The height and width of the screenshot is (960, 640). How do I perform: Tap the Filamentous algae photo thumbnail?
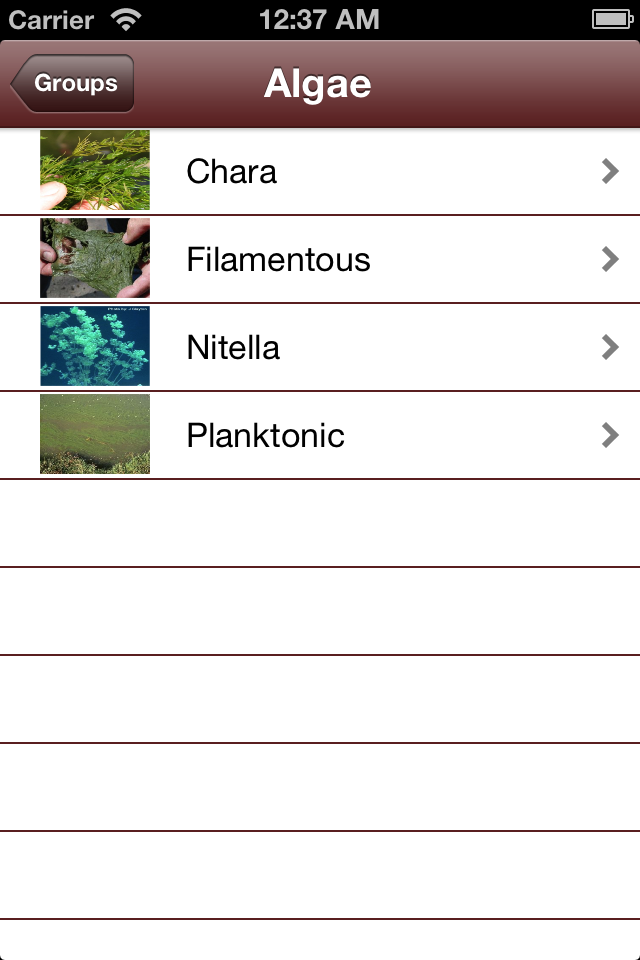pos(95,259)
